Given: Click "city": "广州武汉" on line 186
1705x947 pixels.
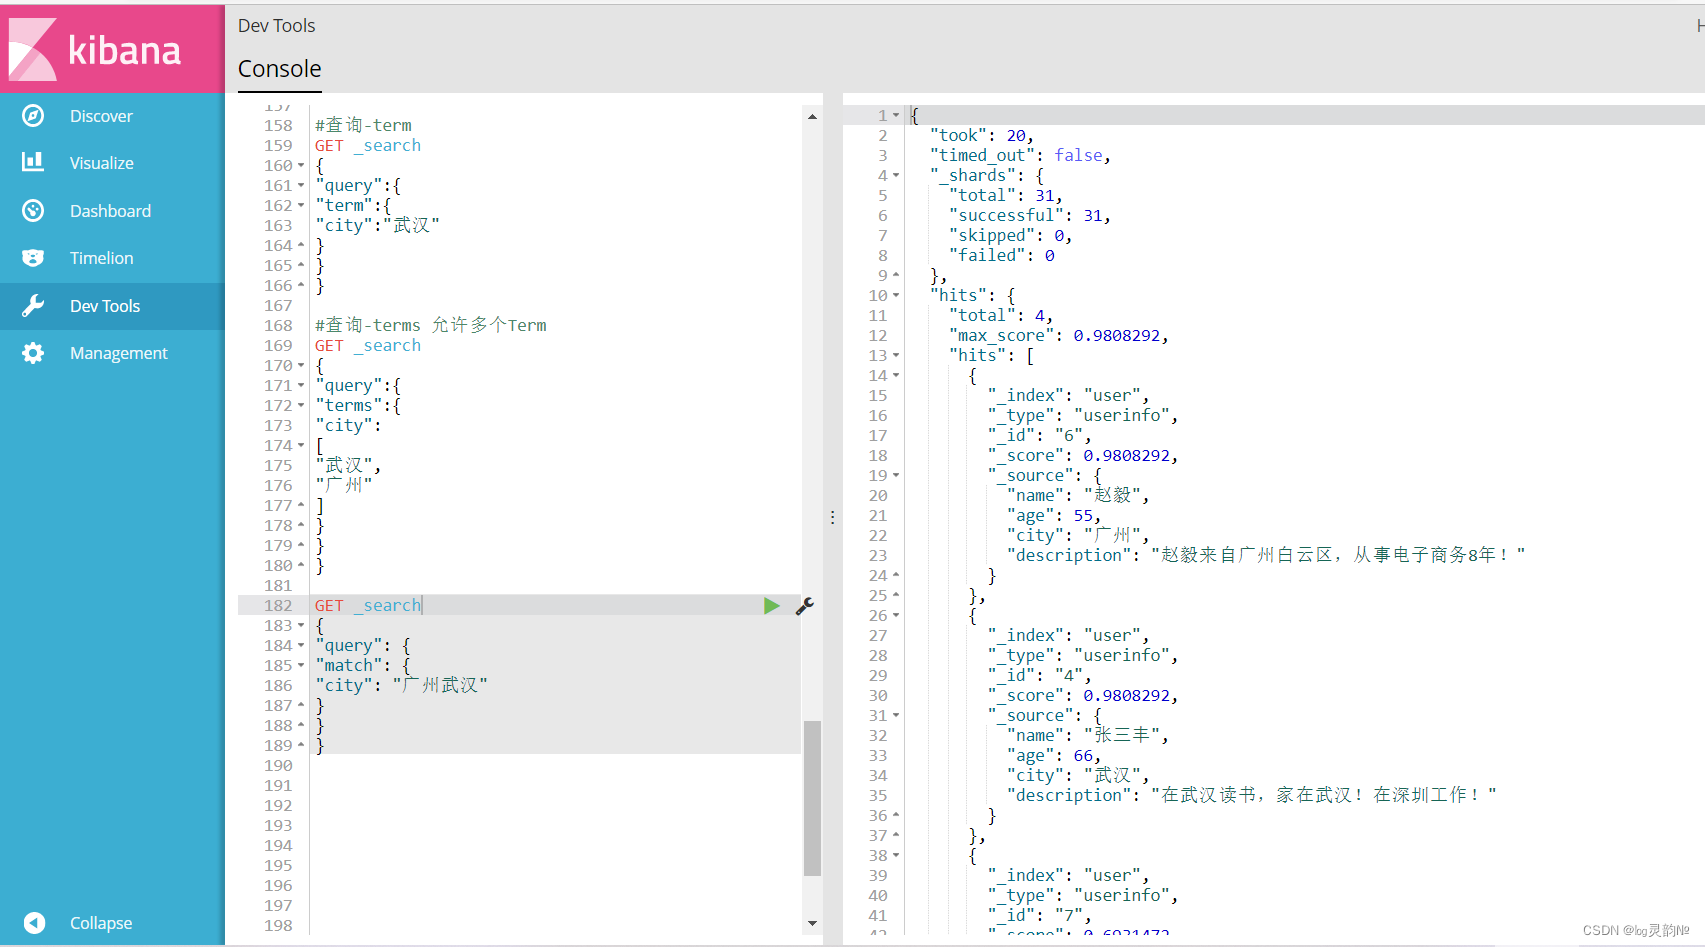Looking at the screenshot, I should coord(402,685).
